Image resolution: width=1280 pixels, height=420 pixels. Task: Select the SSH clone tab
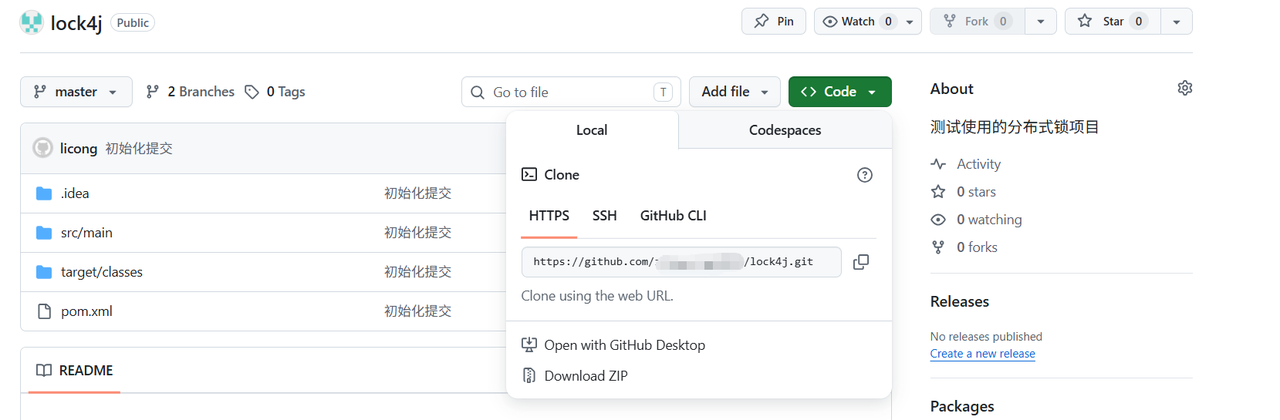point(605,215)
